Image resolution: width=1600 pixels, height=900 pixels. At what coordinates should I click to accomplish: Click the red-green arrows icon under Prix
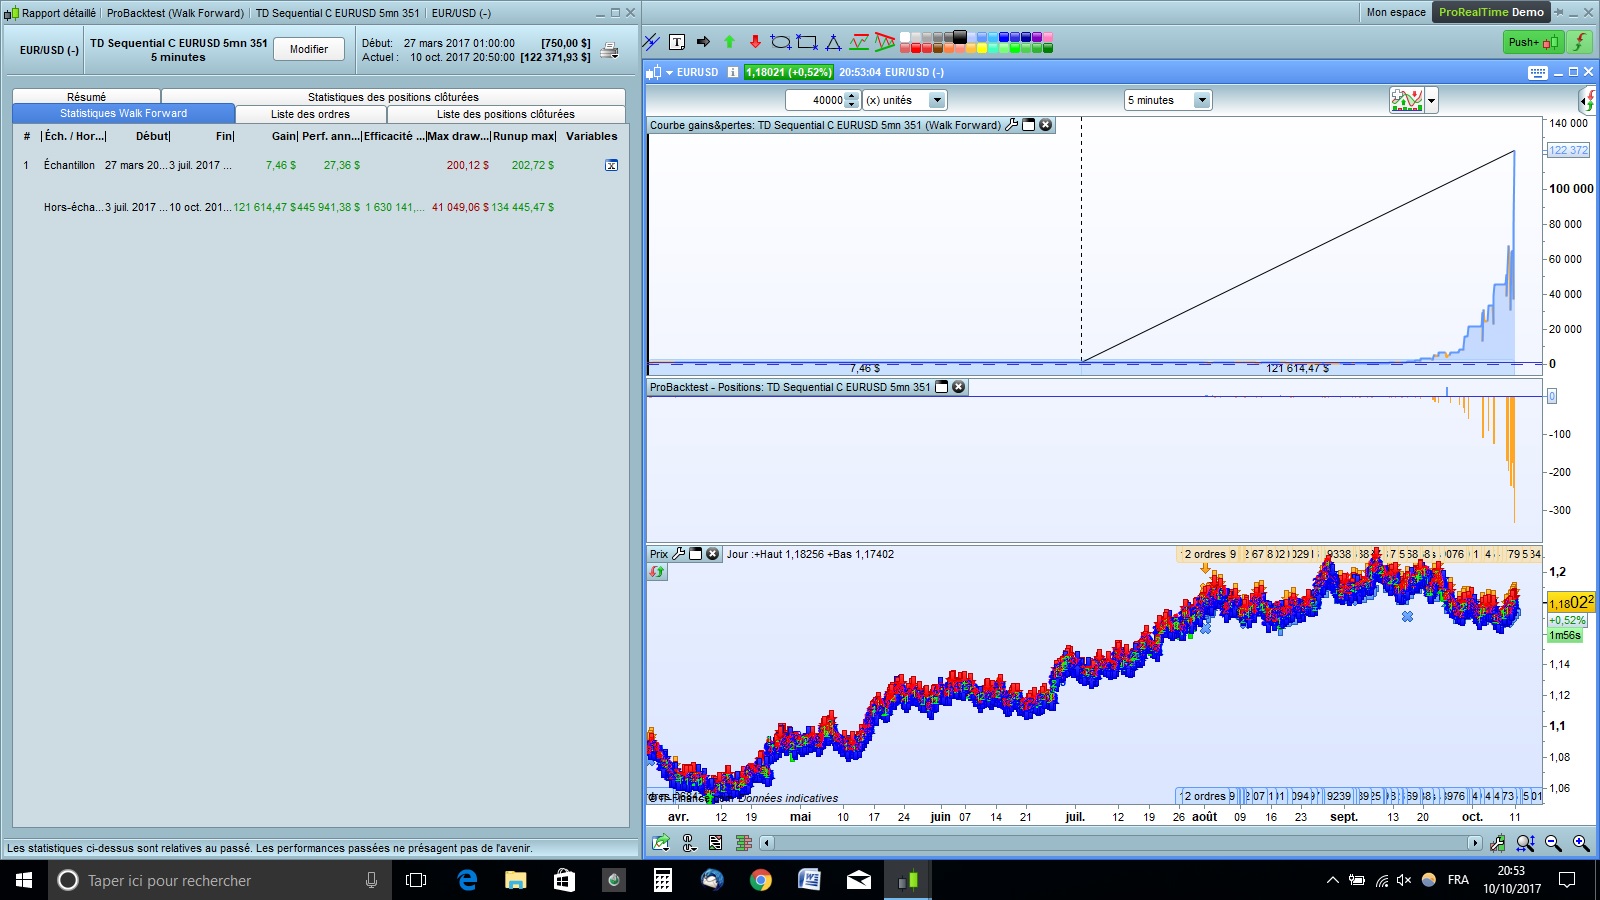[657, 572]
